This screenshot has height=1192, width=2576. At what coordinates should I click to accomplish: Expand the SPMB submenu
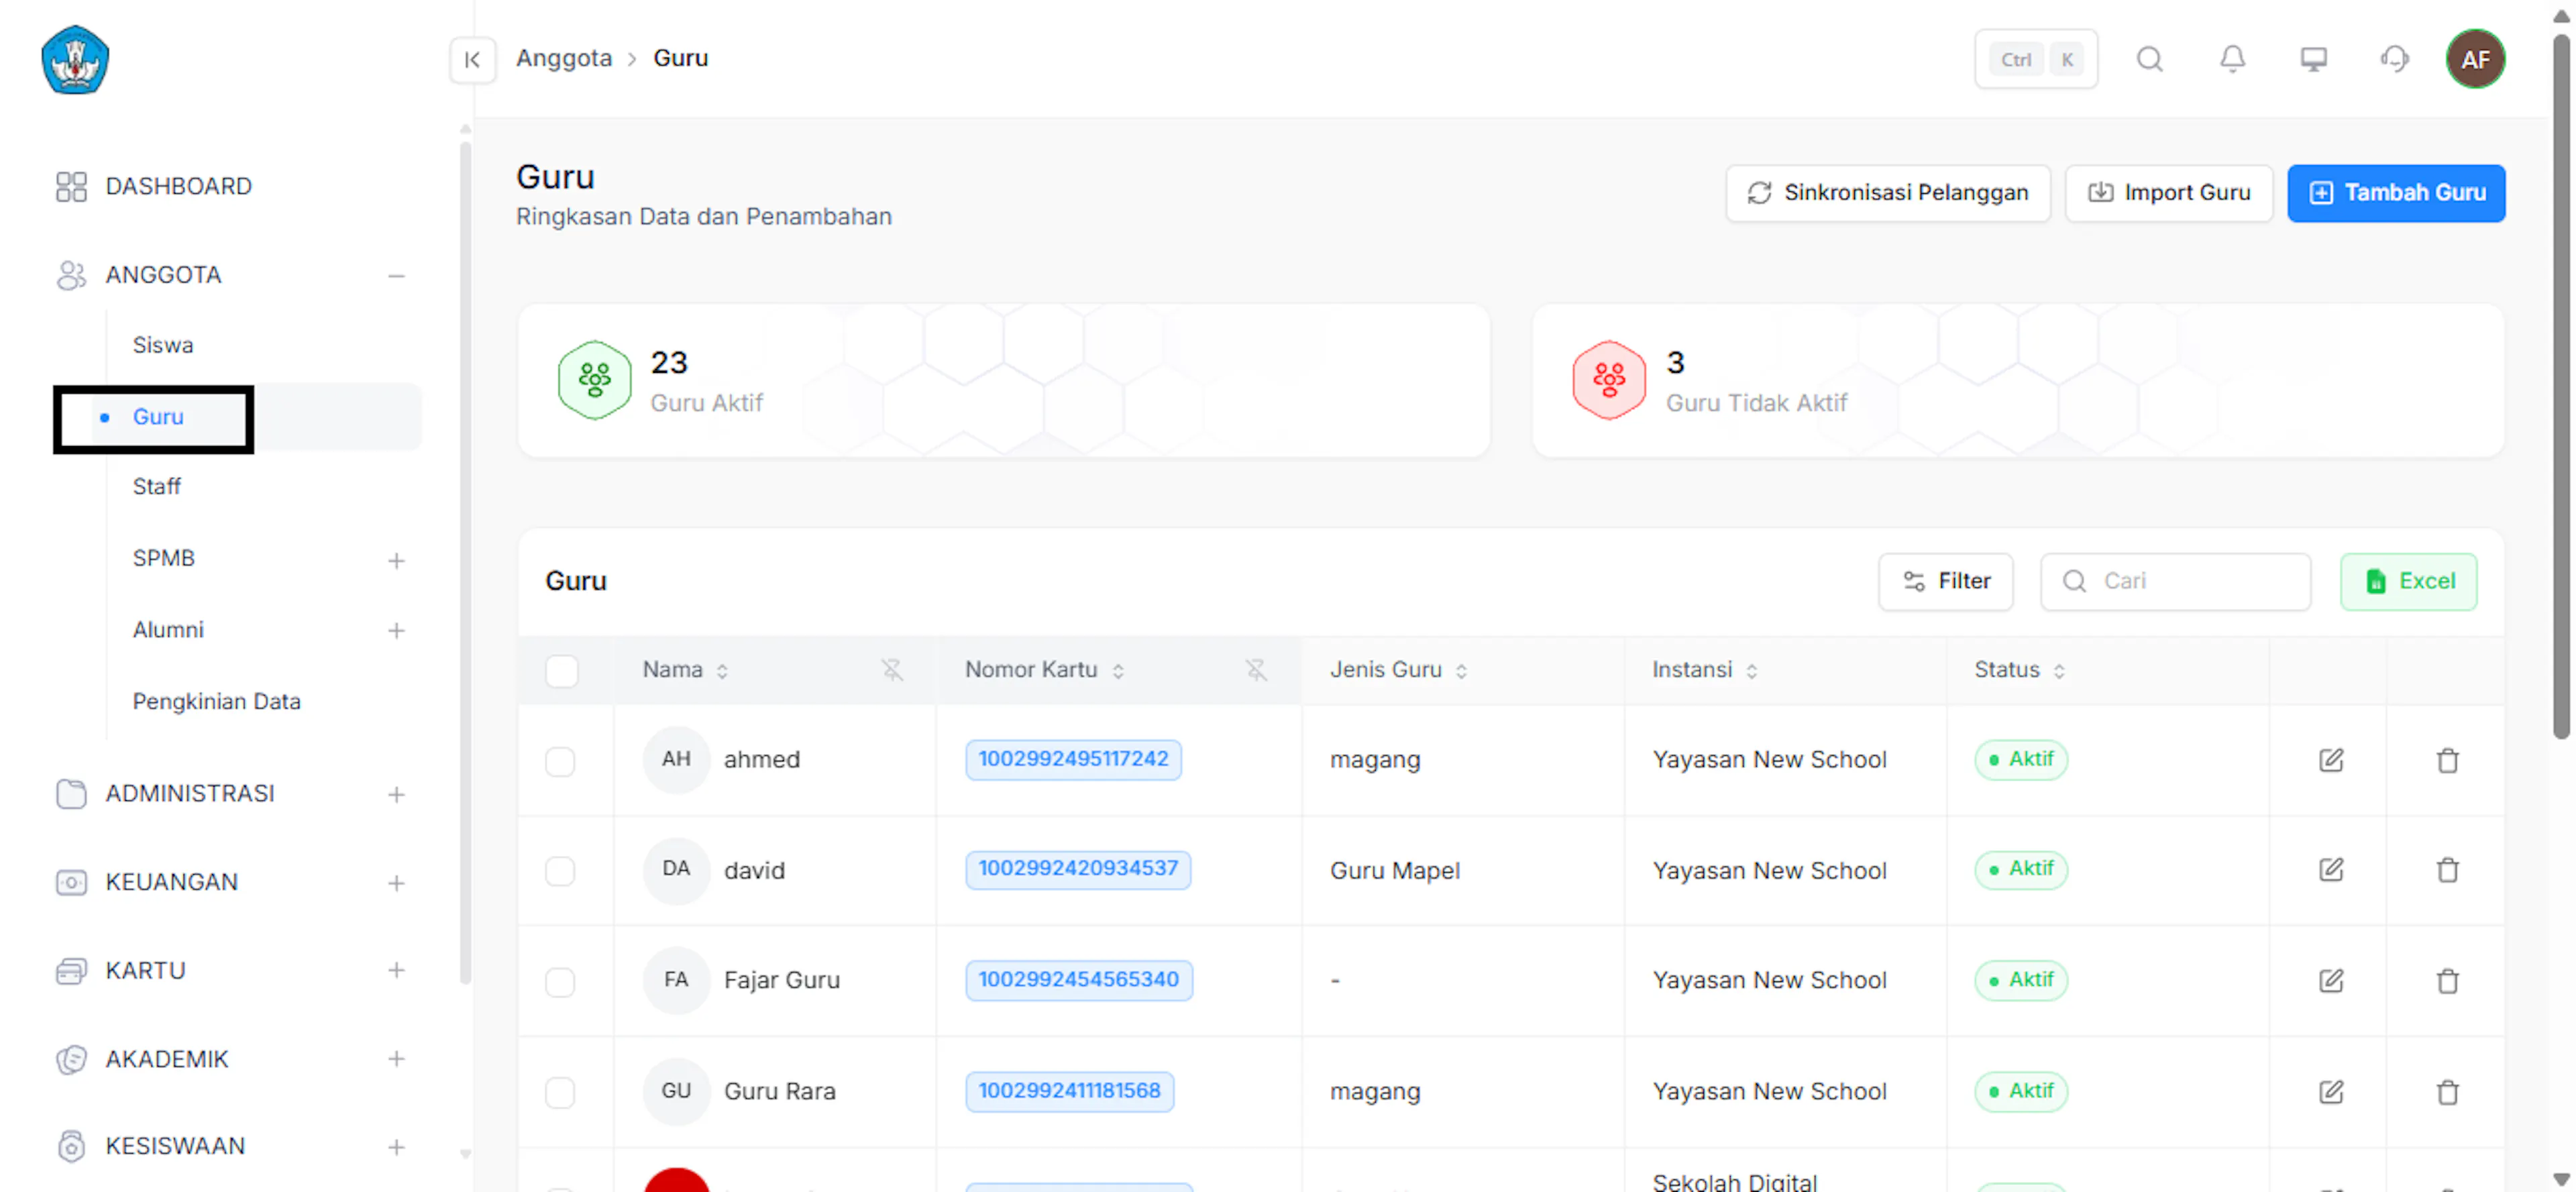coord(396,560)
